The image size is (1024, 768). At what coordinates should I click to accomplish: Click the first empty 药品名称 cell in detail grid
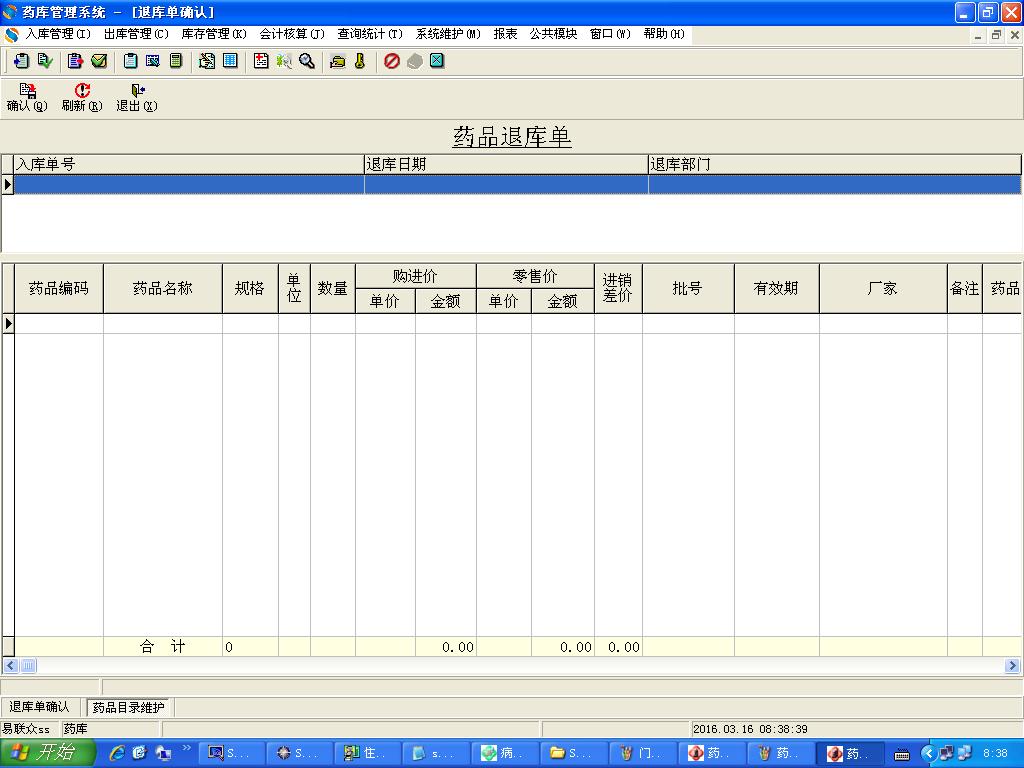[x=163, y=323]
